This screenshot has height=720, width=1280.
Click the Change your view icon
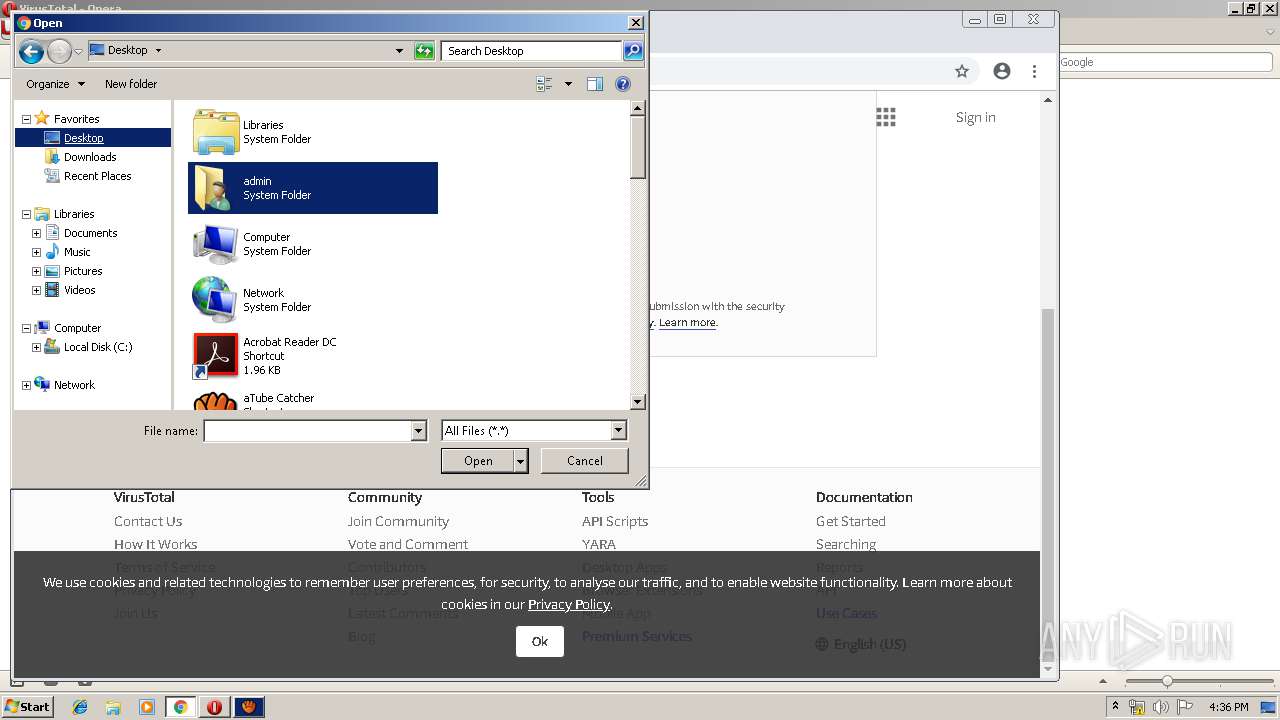click(x=544, y=84)
